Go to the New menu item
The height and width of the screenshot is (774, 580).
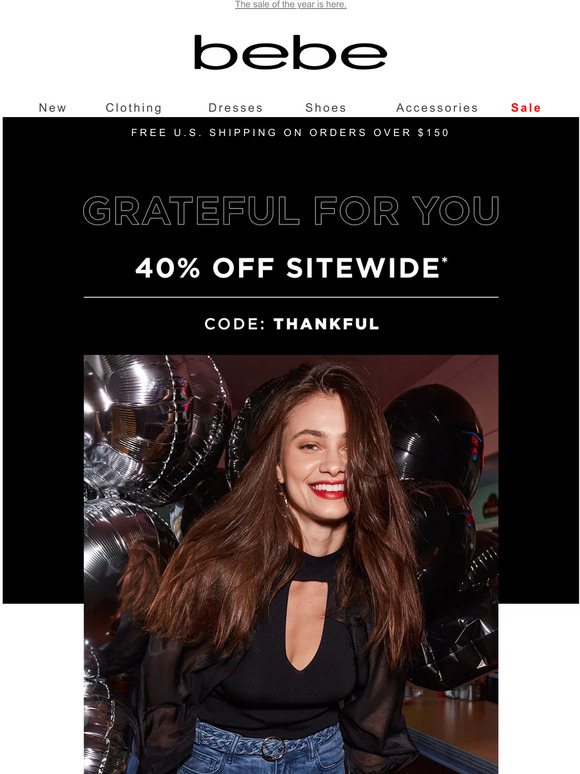pos(52,108)
